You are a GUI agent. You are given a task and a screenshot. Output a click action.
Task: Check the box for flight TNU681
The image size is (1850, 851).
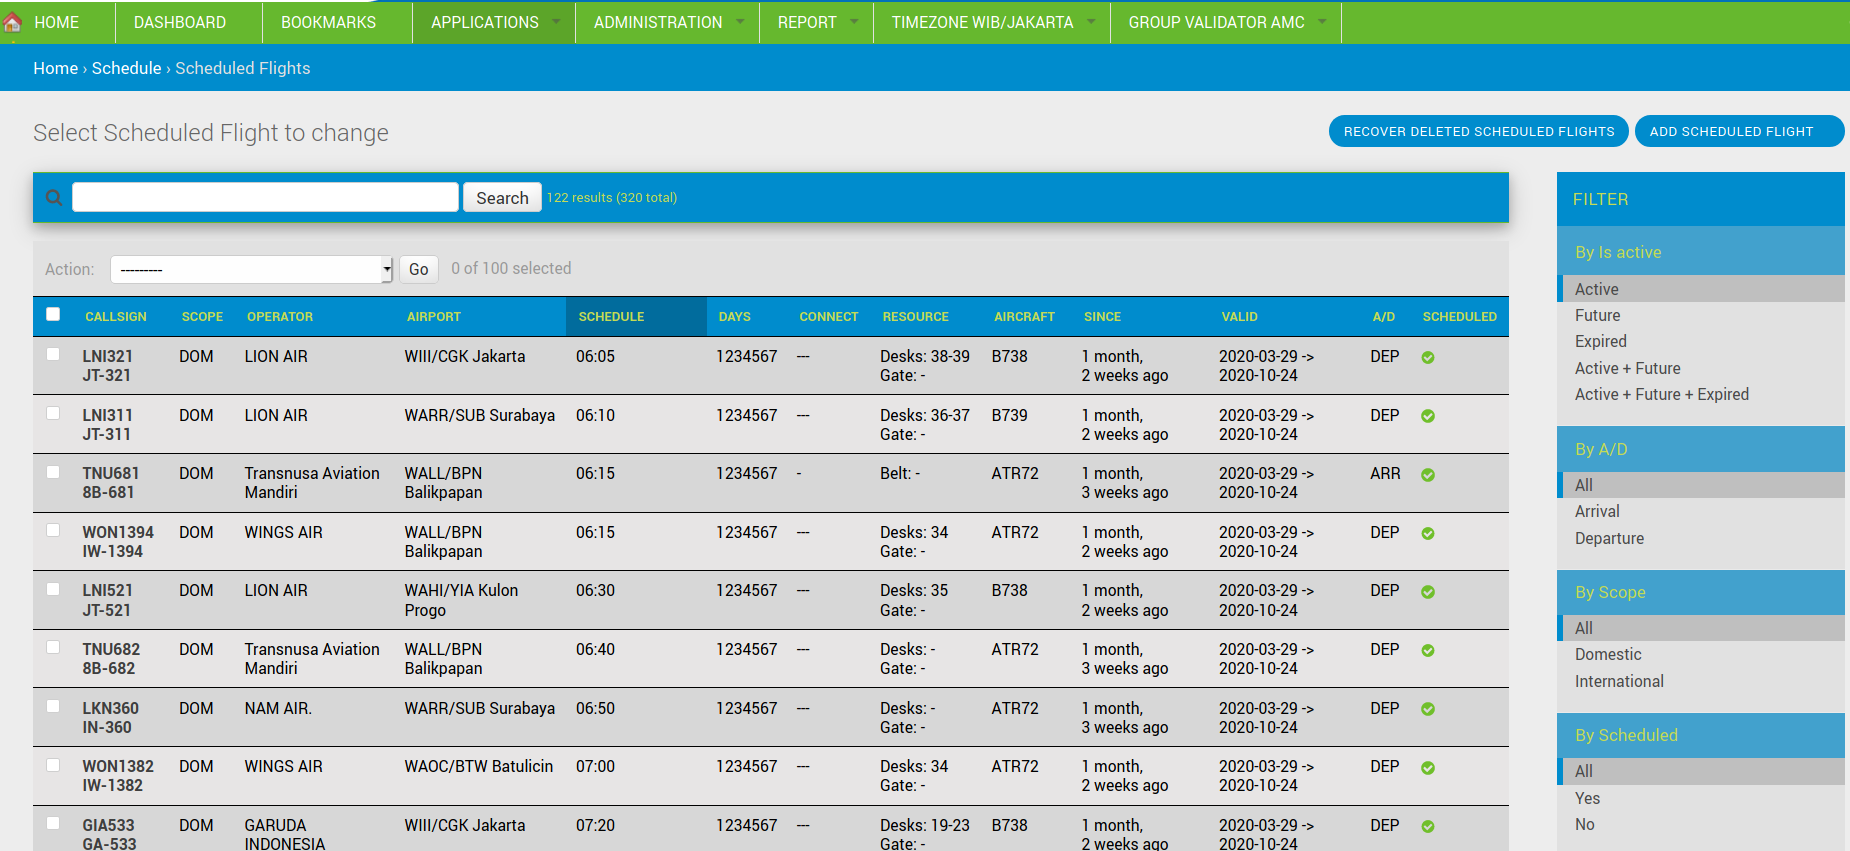click(x=53, y=472)
